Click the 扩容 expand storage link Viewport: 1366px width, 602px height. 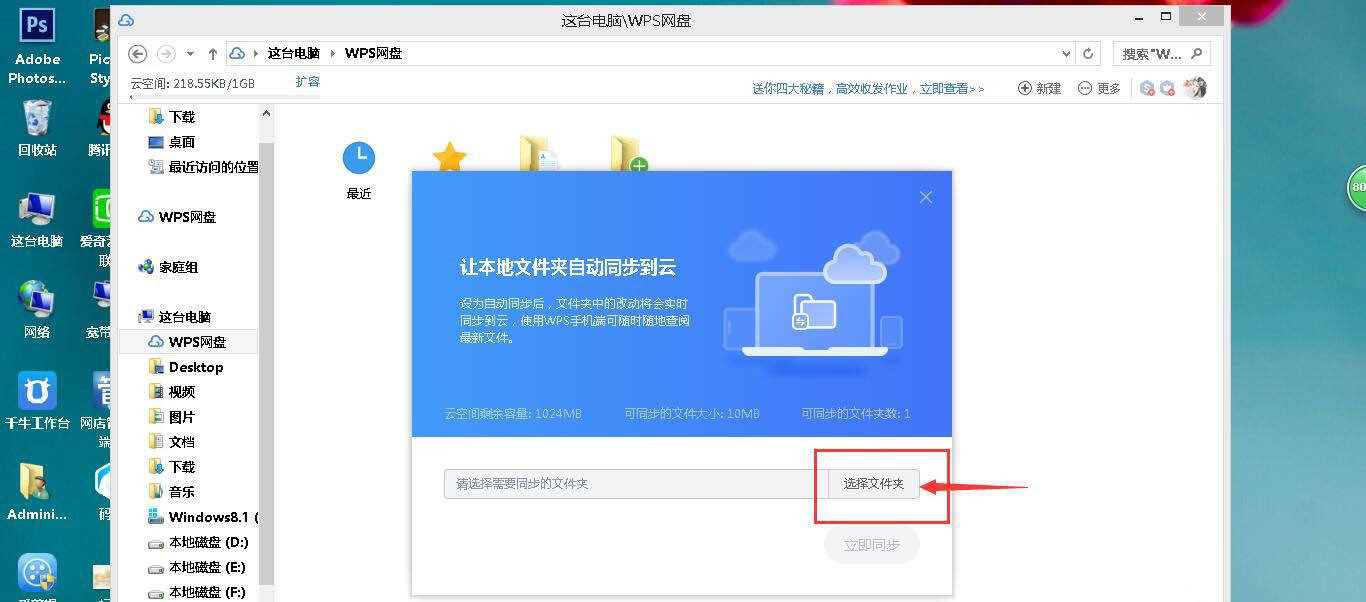pyautogui.click(x=307, y=82)
